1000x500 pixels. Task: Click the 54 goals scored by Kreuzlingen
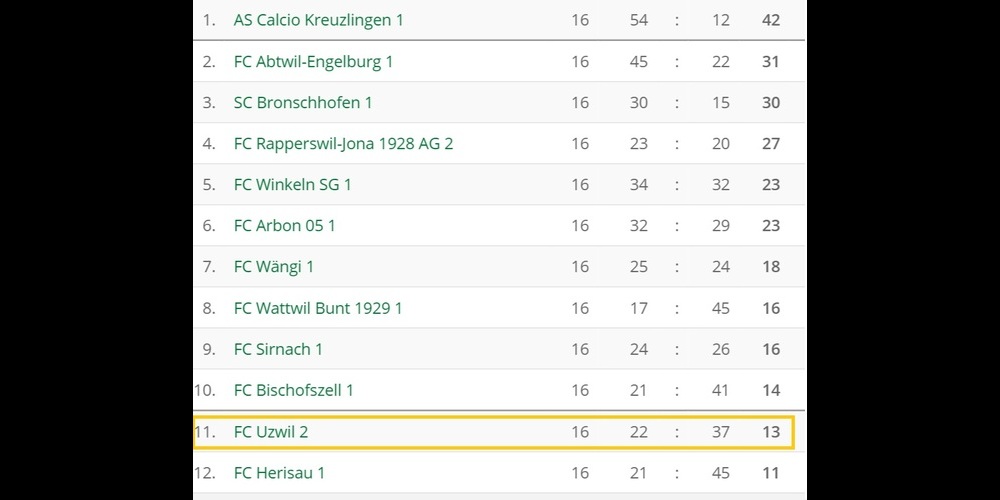638,20
